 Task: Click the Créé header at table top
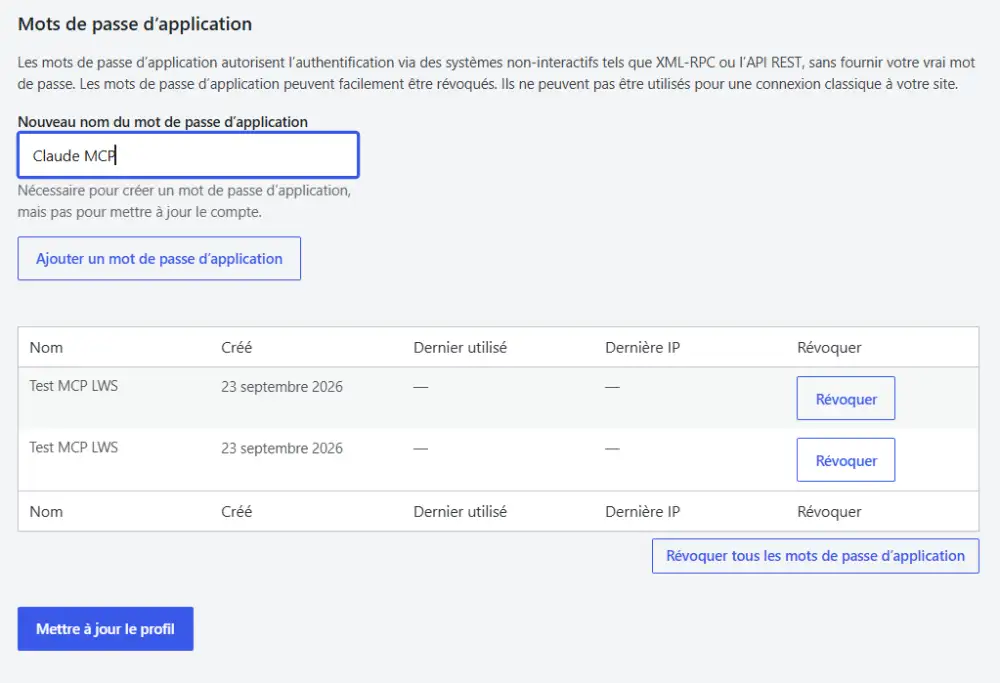click(237, 348)
